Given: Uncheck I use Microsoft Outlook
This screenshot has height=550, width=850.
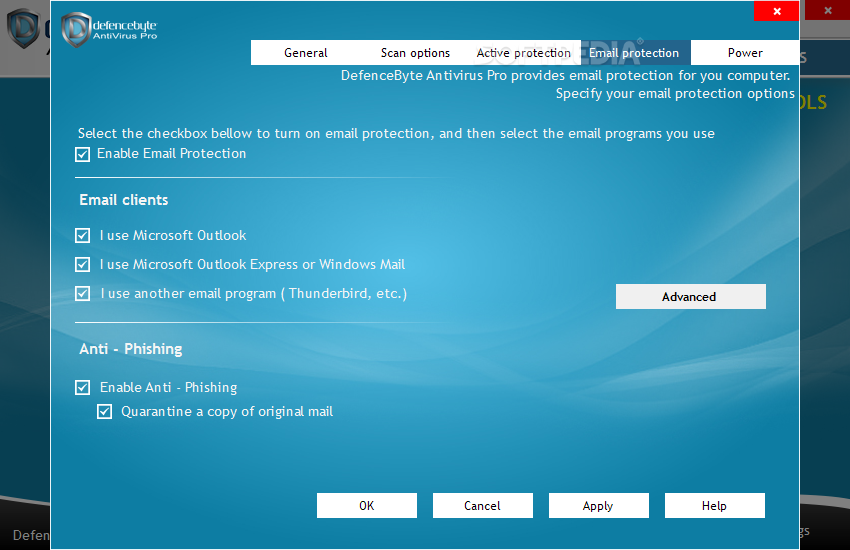Looking at the screenshot, I should tap(82, 236).
